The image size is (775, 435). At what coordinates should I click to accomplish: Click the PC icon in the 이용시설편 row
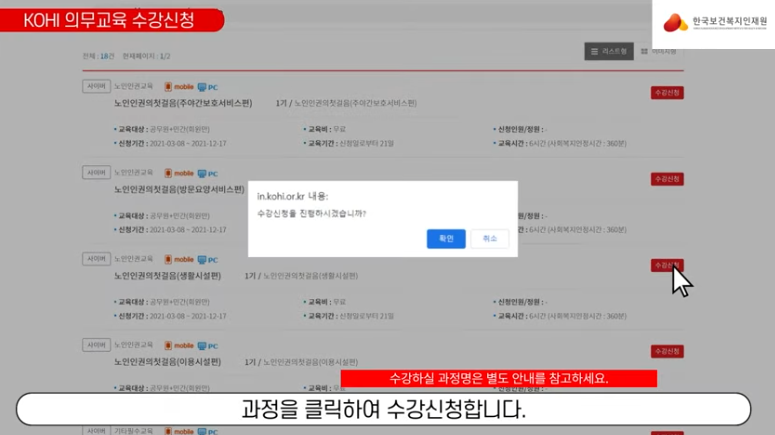point(208,346)
